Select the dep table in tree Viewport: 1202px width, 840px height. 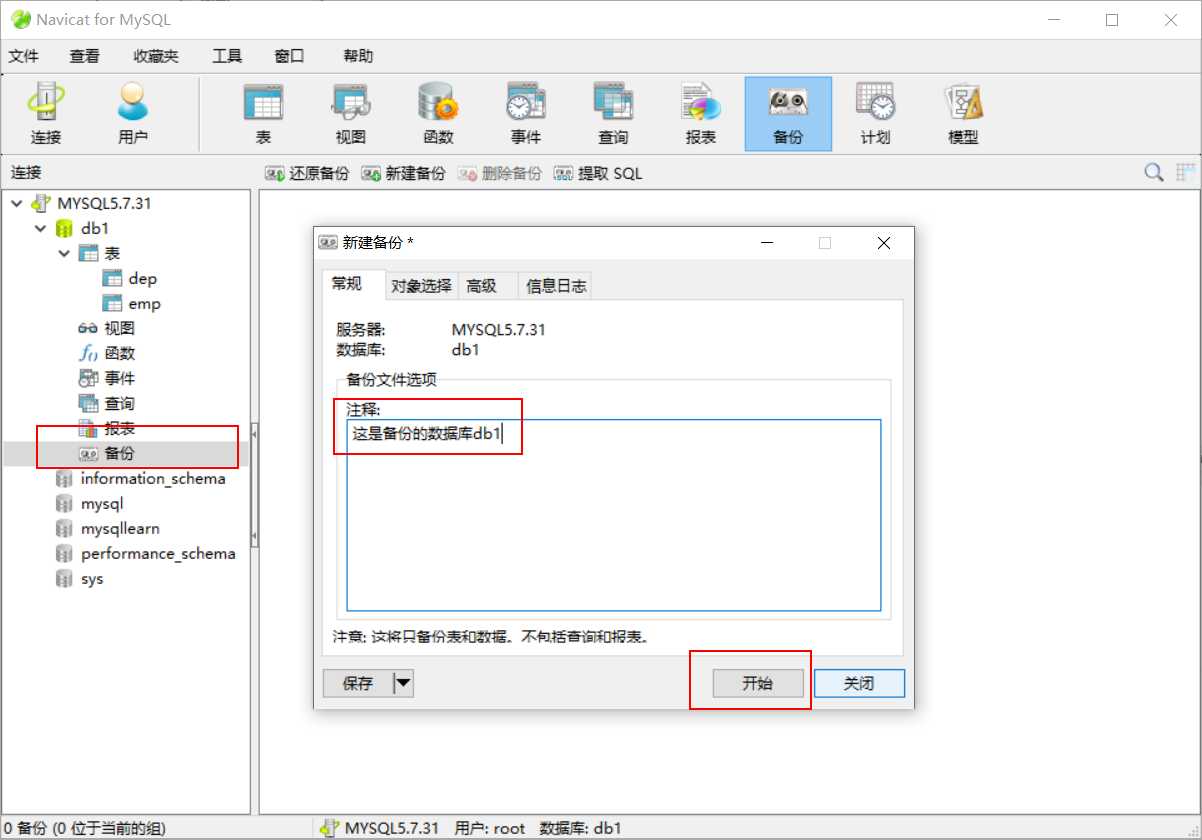(130, 279)
